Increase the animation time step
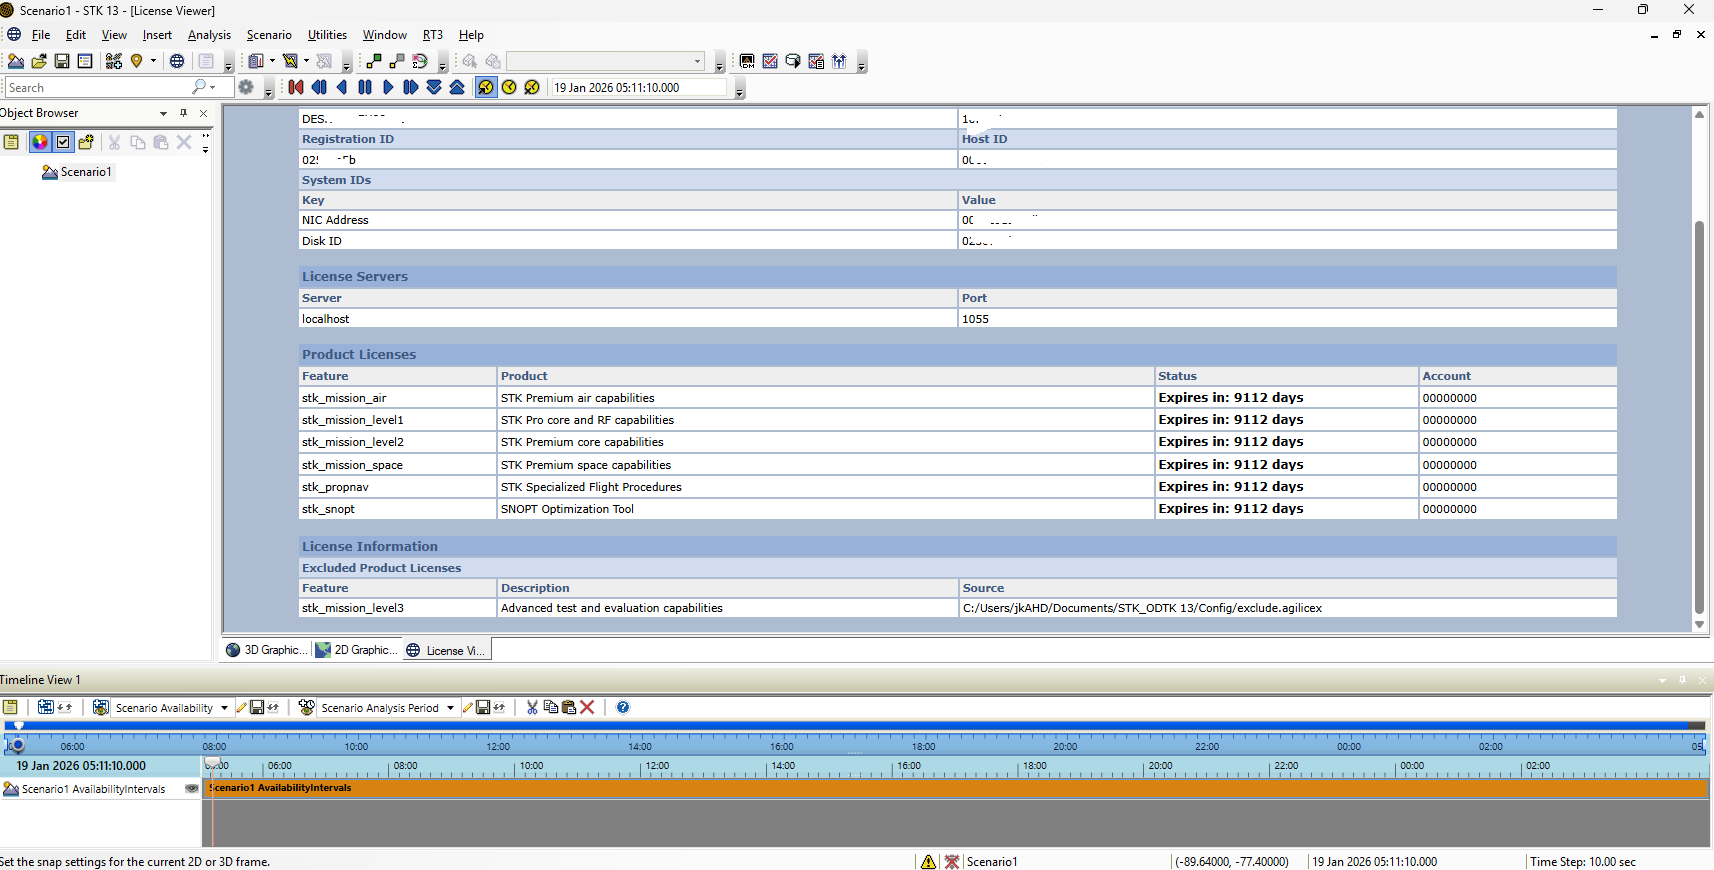The height and width of the screenshot is (870, 1714). (x=457, y=87)
